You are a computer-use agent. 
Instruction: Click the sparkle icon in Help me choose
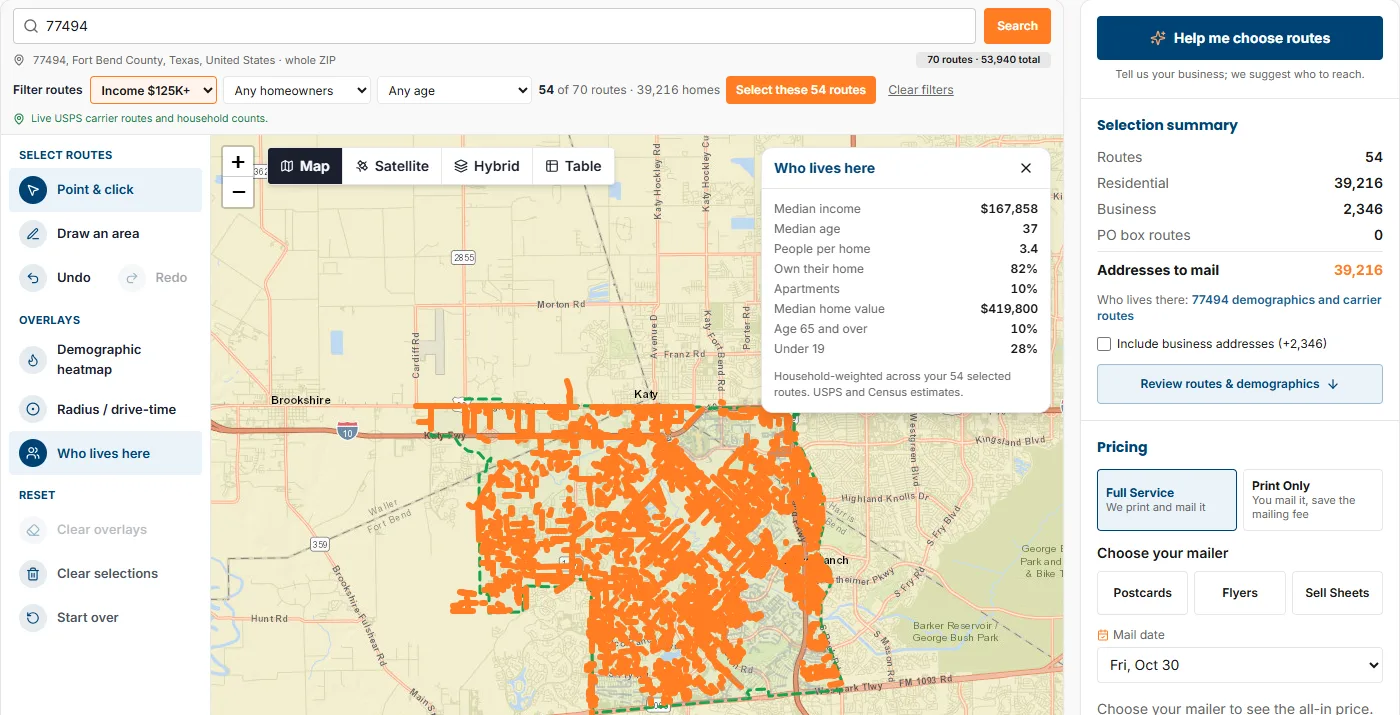[x=1158, y=38]
